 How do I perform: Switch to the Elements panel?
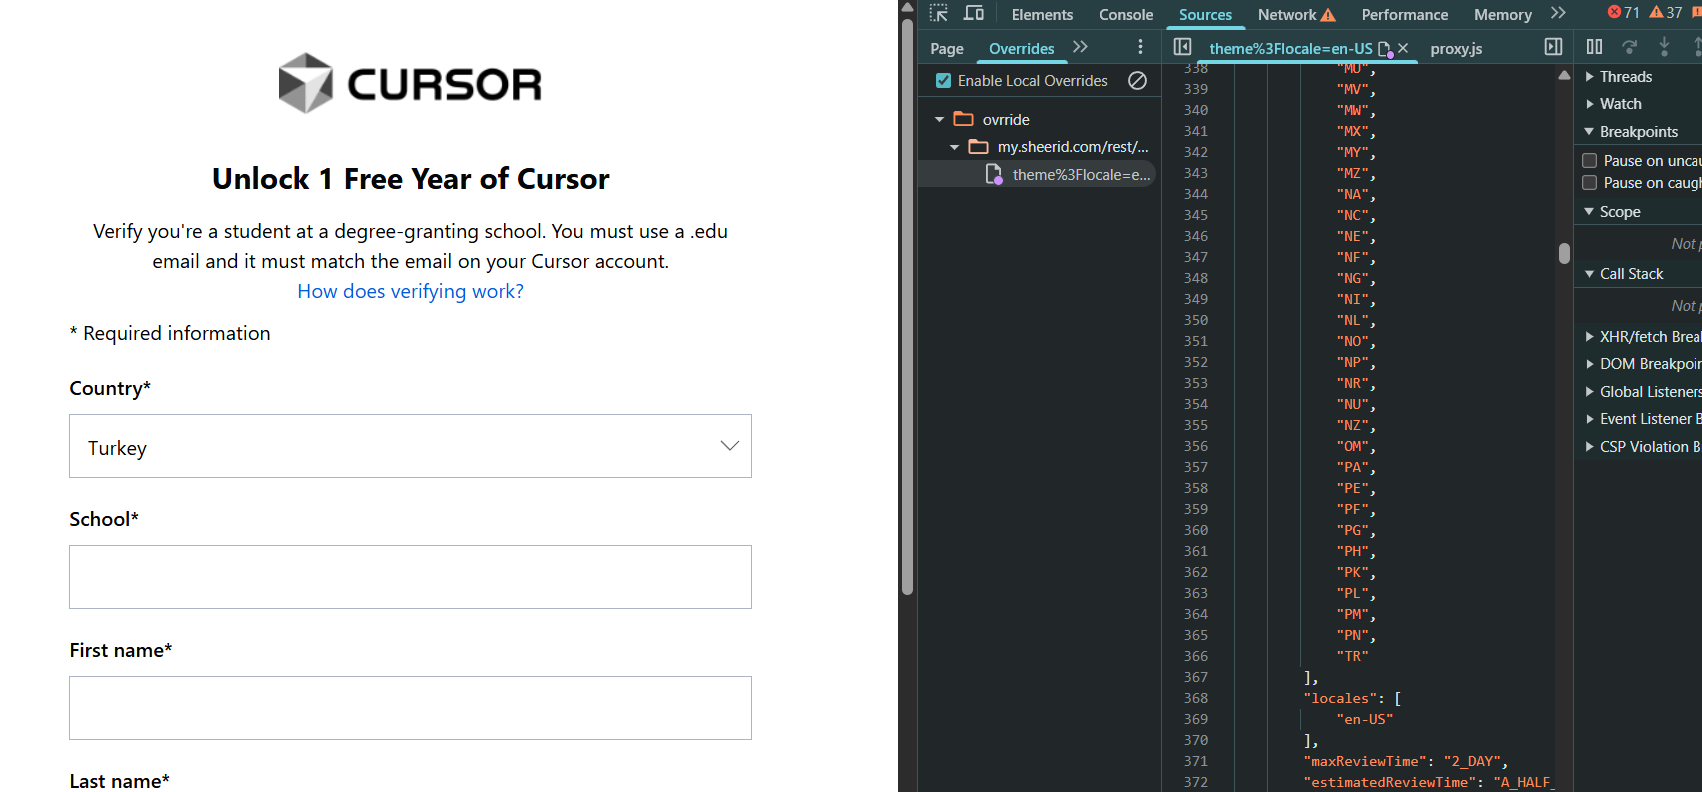(1042, 15)
